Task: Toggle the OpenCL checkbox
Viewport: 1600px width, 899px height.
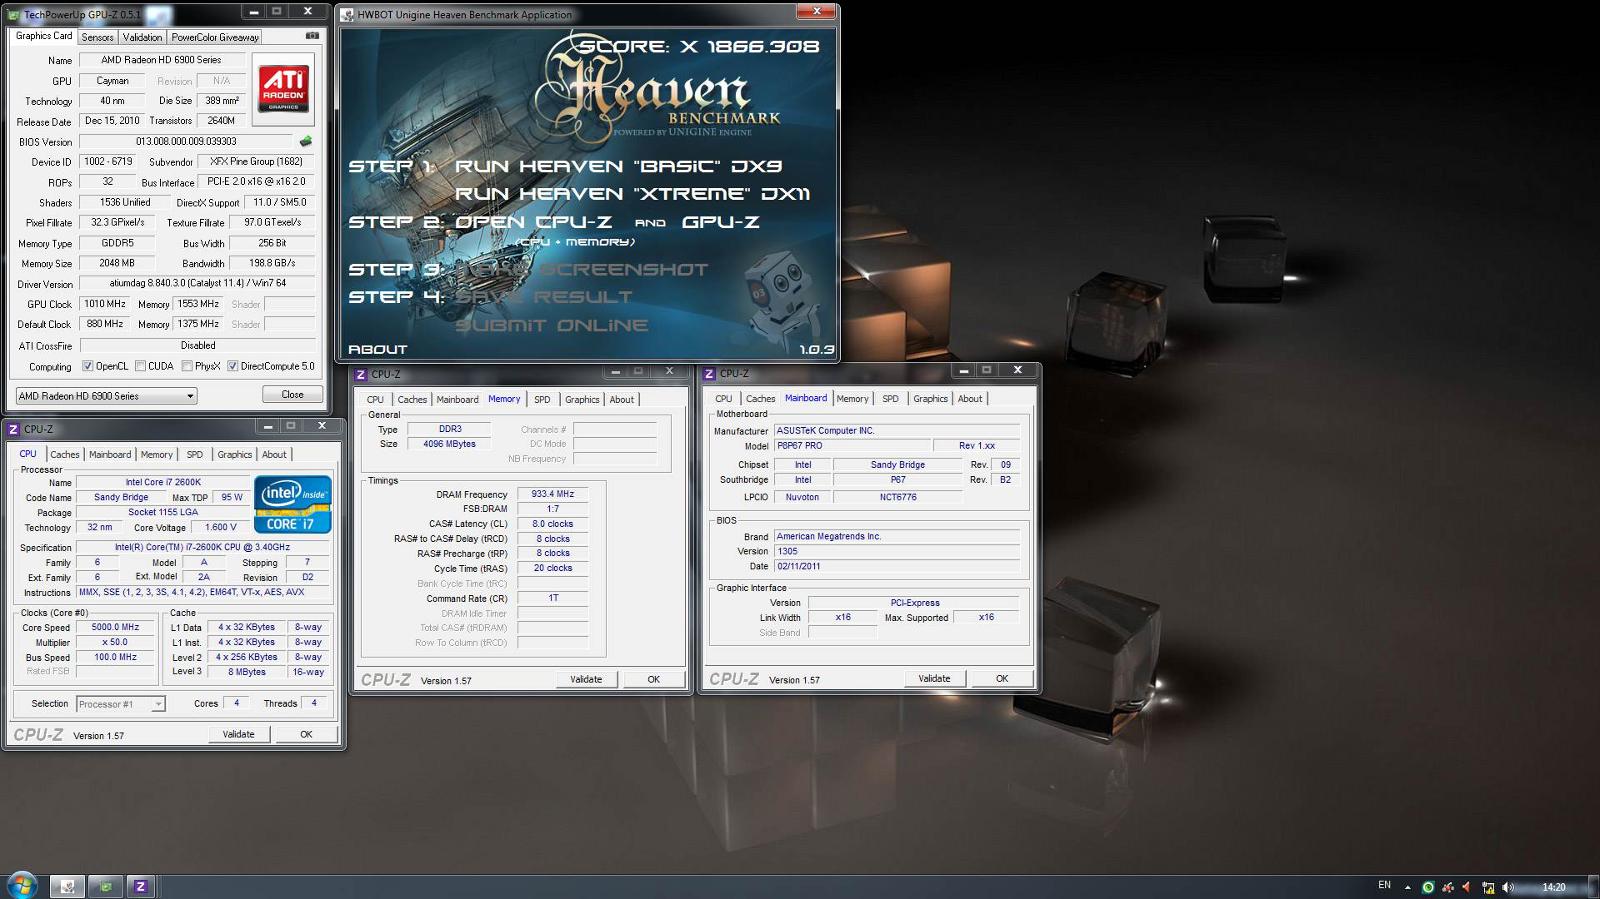Action: [x=87, y=366]
